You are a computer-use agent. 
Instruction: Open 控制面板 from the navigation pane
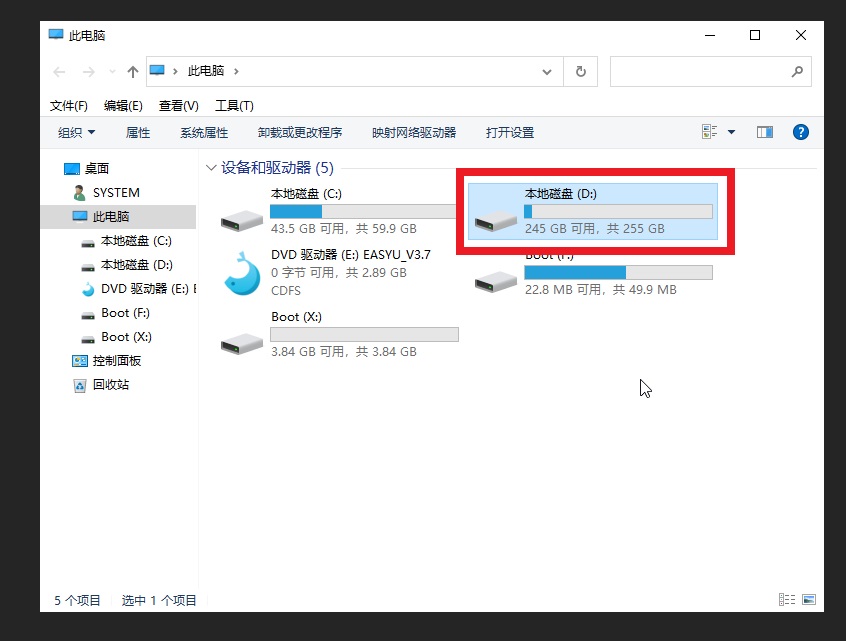click(x=116, y=361)
